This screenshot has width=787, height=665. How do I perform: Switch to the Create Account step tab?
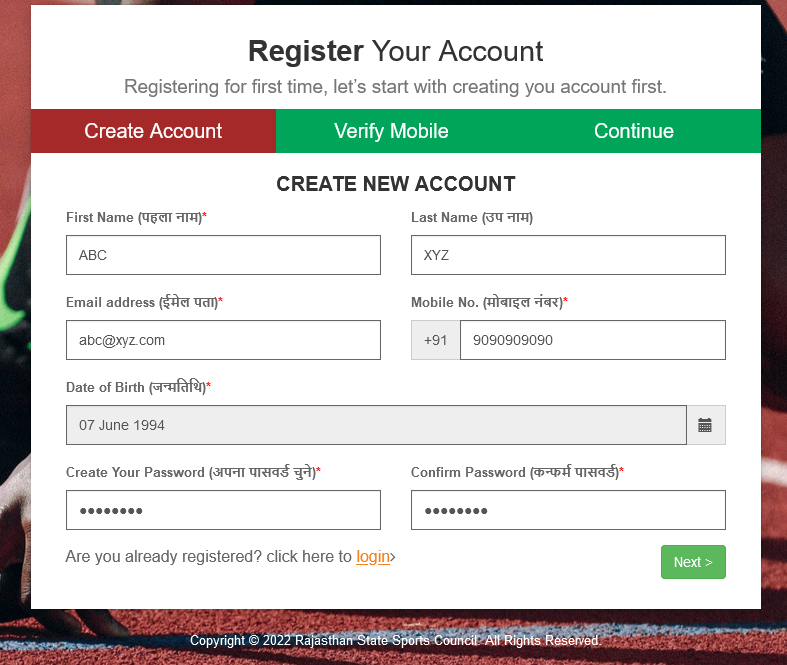pos(153,131)
